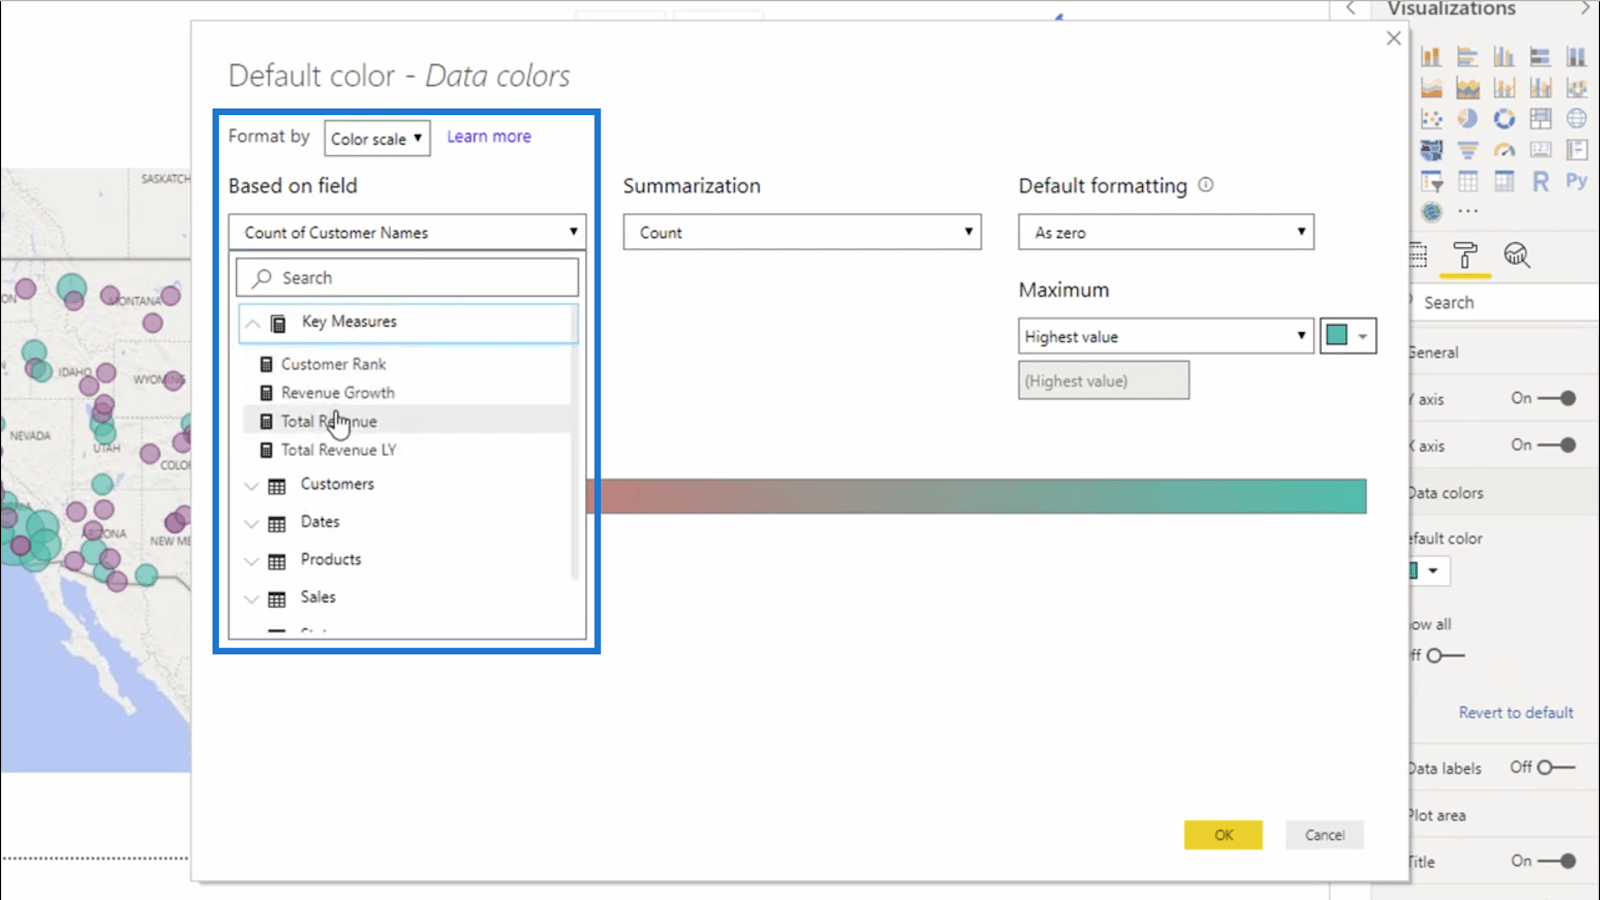Image resolution: width=1600 pixels, height=900 pixels.
Task: Click the OK button
Action: pos(1224,835)
